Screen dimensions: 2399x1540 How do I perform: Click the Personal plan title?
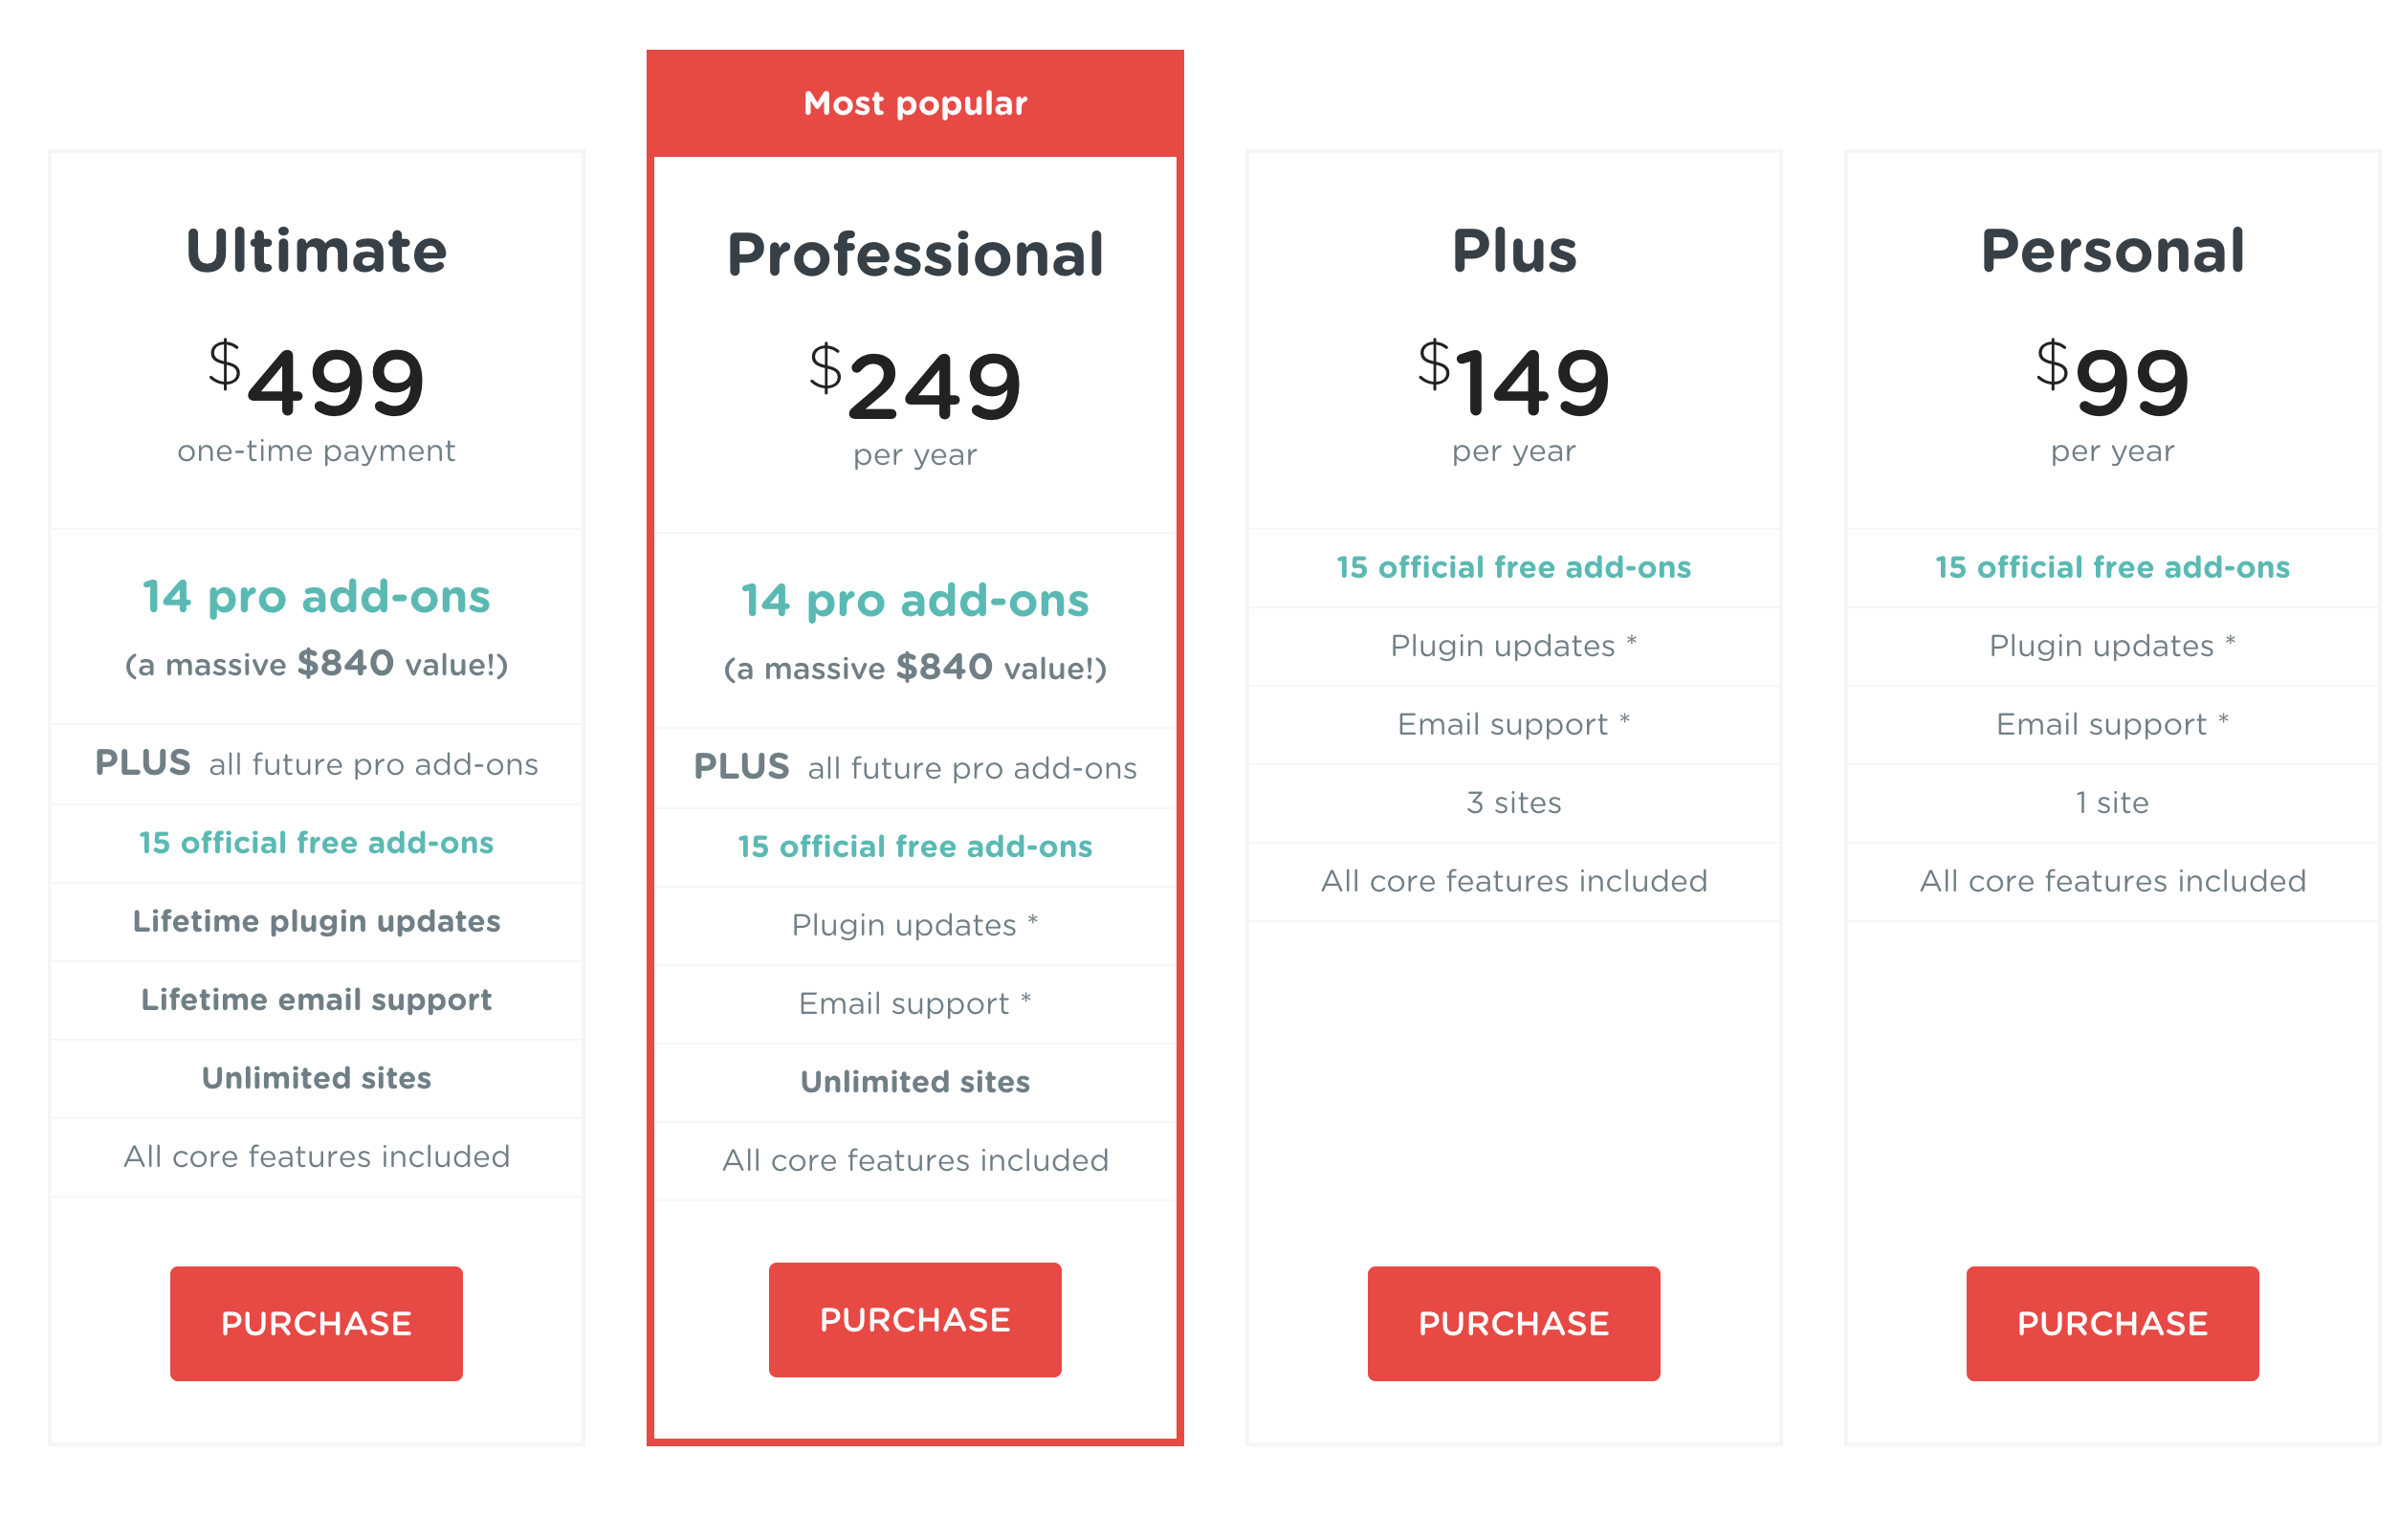pyautogui.click(x=2112, y=250)
